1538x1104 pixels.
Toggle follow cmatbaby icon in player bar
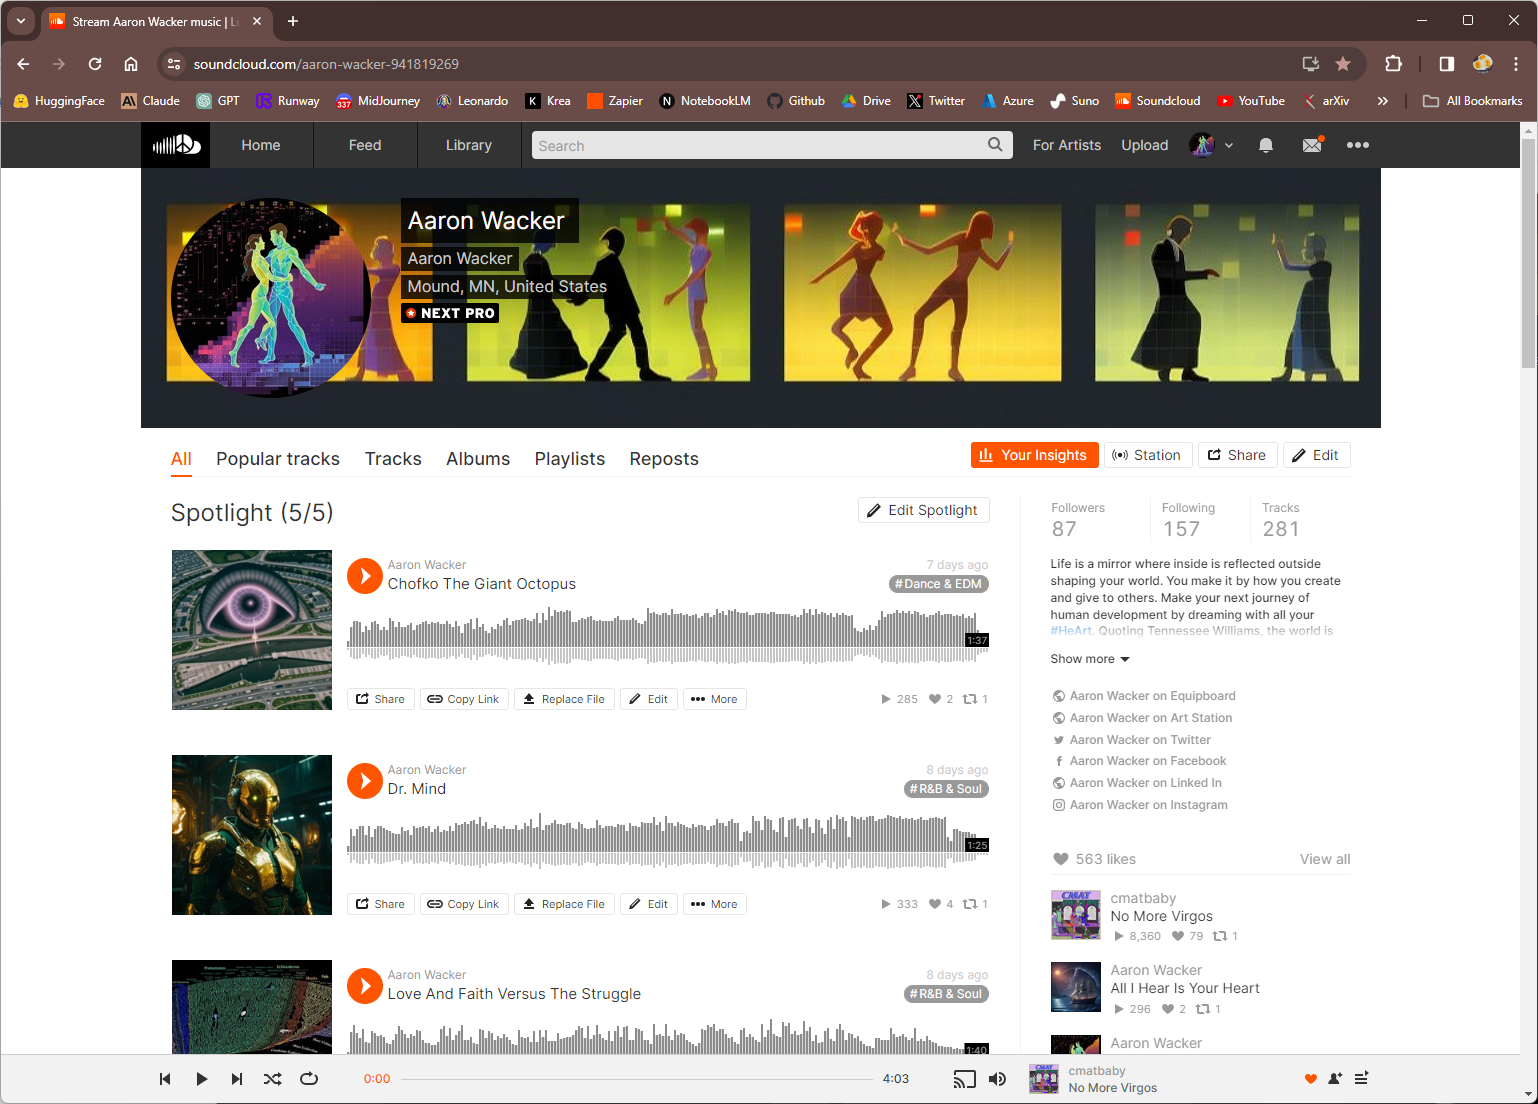(x=1335, y=1079)
